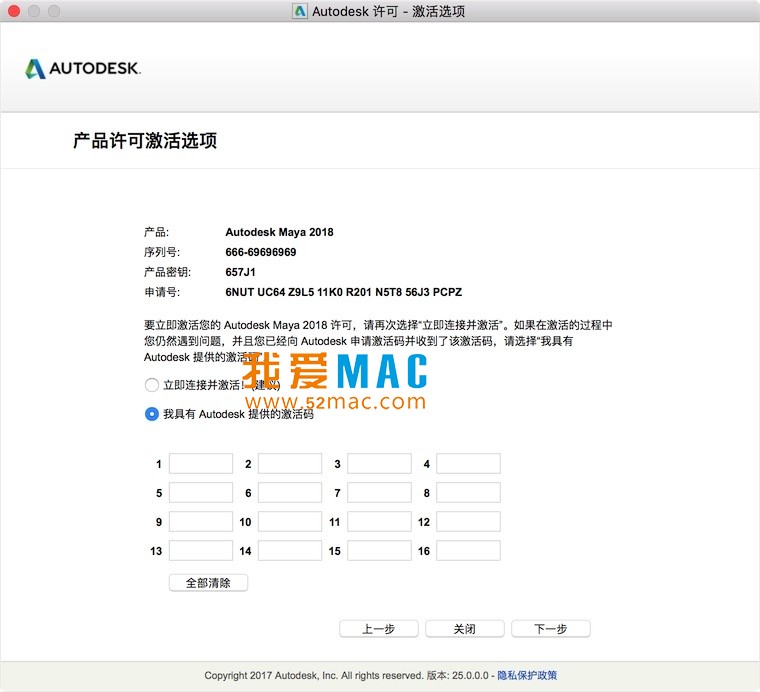Click the product name Autodesk Maya 2018
Image resolution: width=760 pixels, height=692 pixels.
[279, 232]
